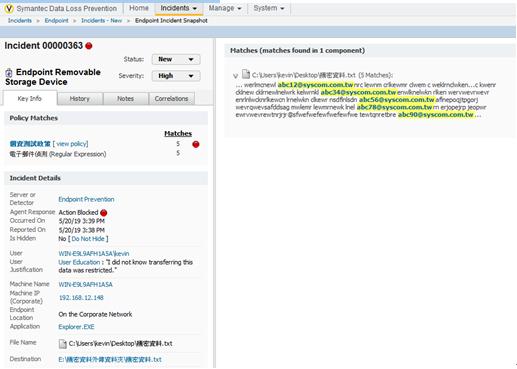Image resolution: width=517 pixels, height=369 pixels.
Task: Switch to the Notes tab
Action: click(125, 99)
